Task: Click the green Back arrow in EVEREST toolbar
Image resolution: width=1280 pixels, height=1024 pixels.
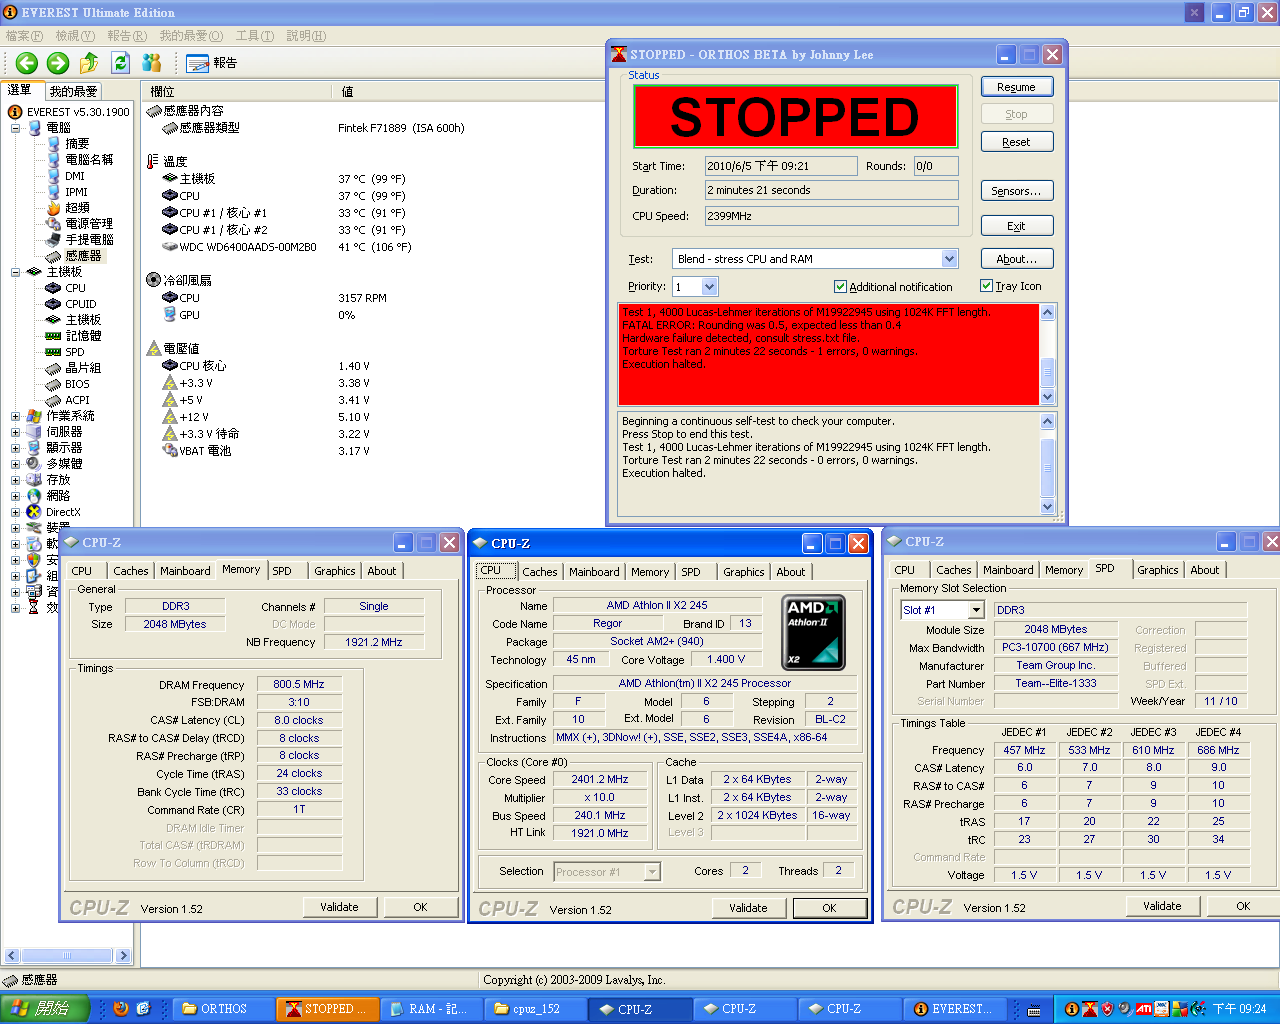Action: (27, 63)
